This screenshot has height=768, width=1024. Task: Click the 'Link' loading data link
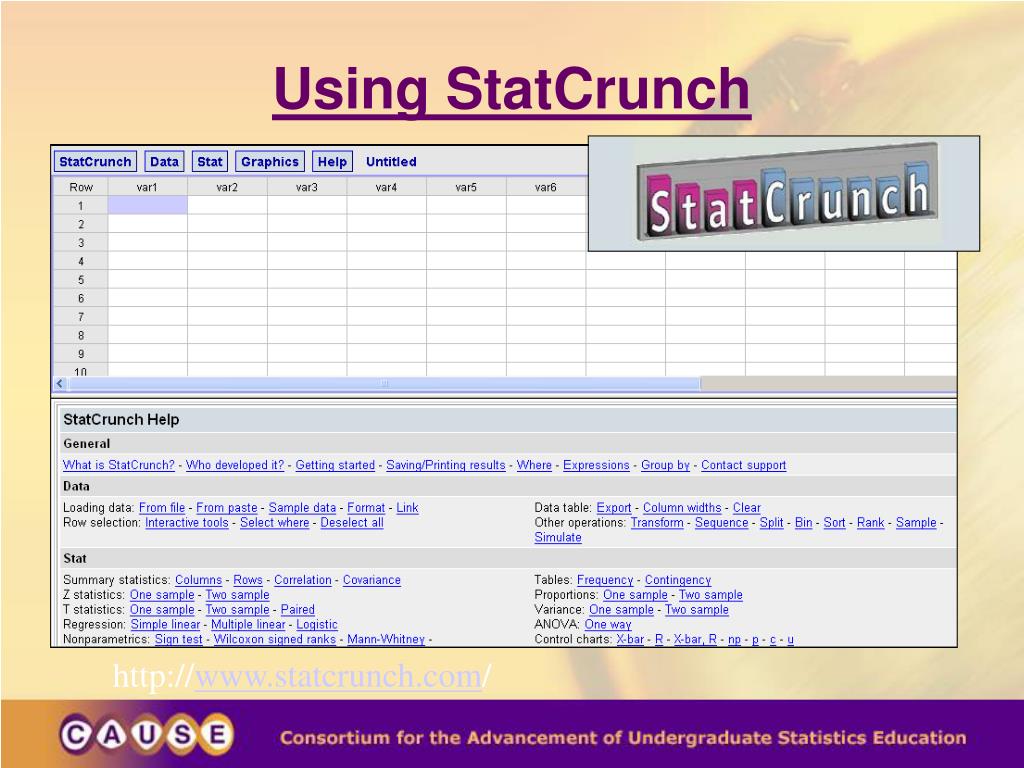pos(407,507)
